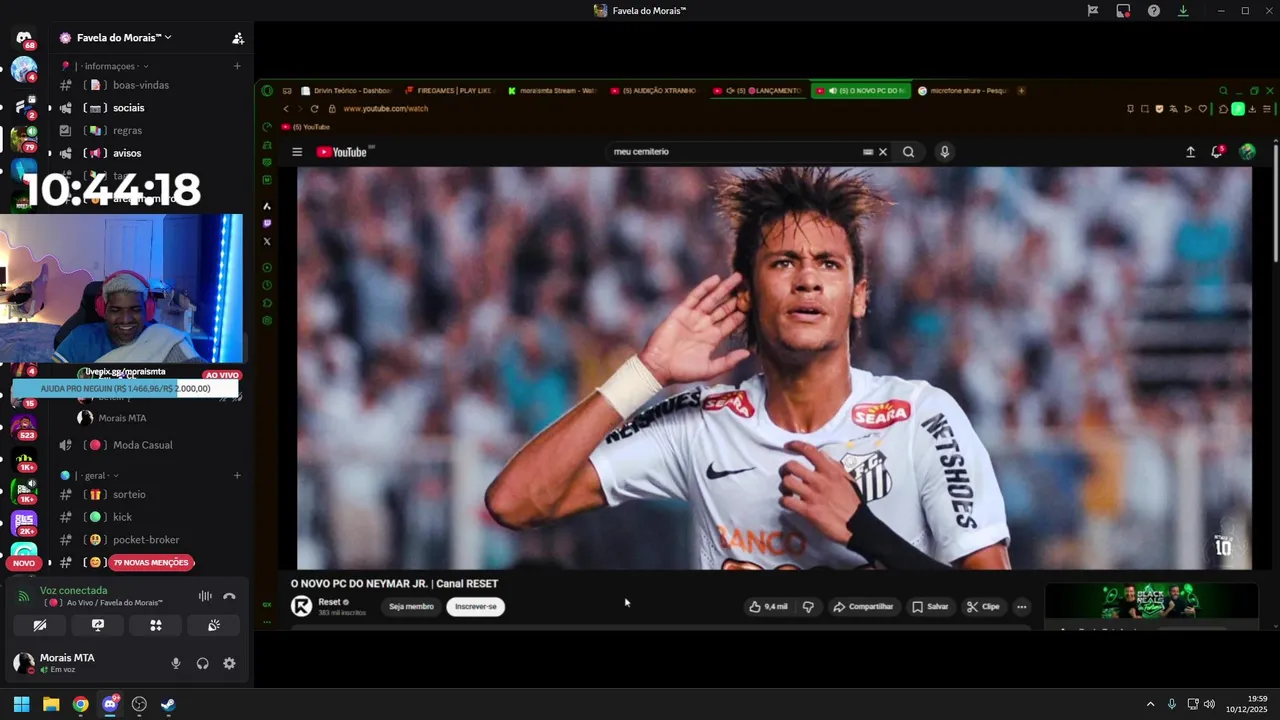This screenshot has width=1280, height=720.
Task: Open YouTube notifications bell
Action: click(1218, 152)
